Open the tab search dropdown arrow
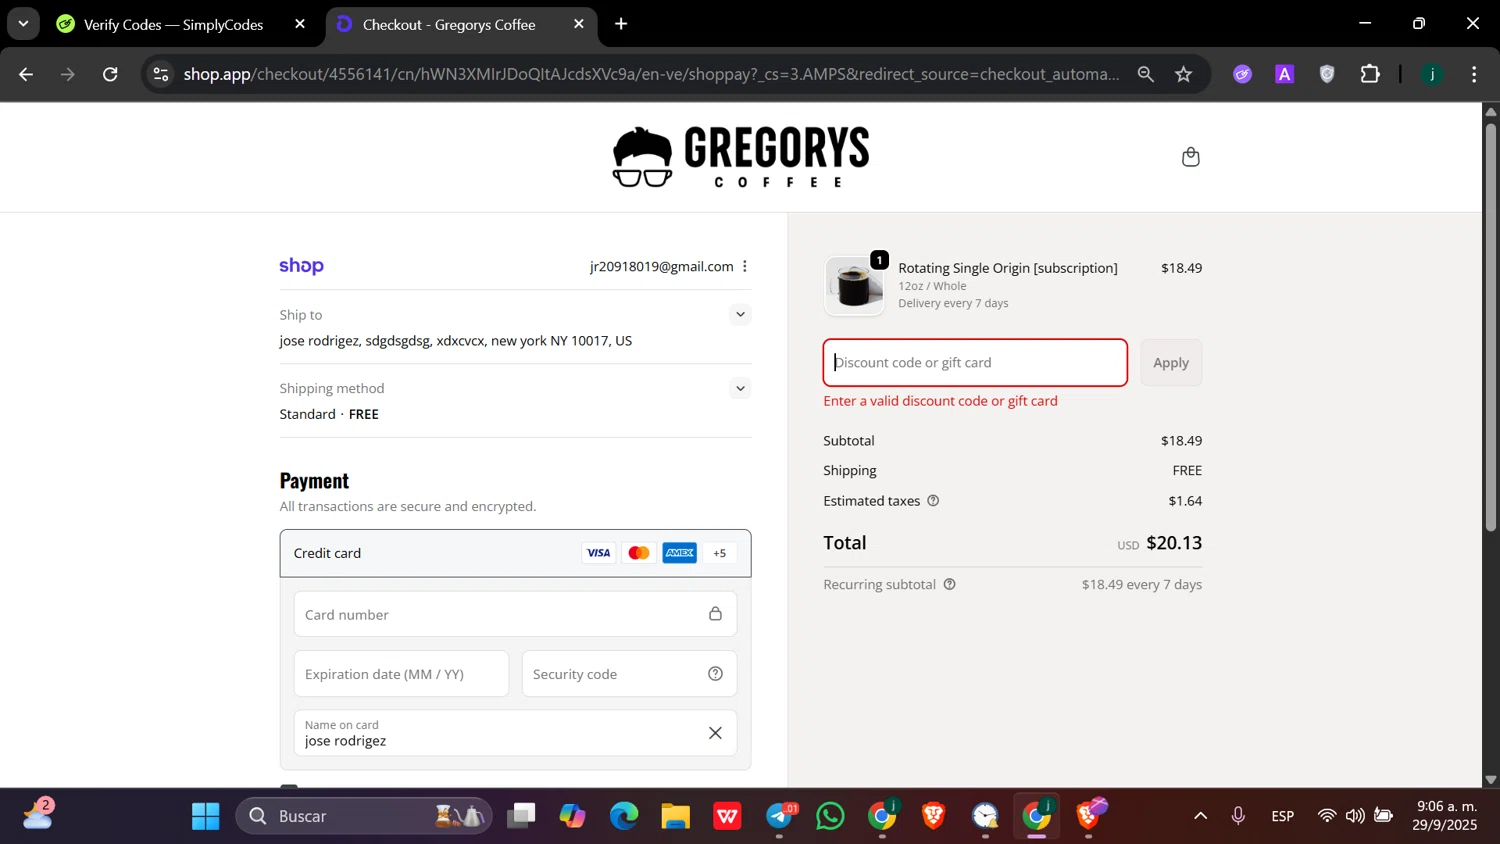 23,24
